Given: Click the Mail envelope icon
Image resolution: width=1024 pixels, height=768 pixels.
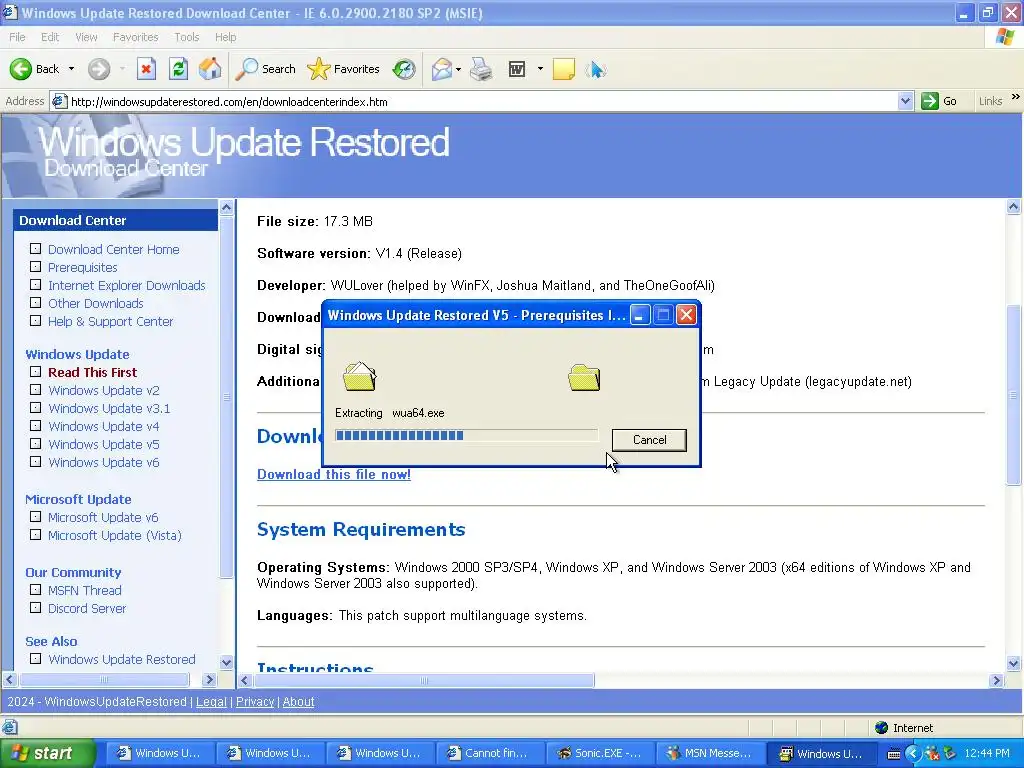Looking at the screenshot, I should (442, 69).
